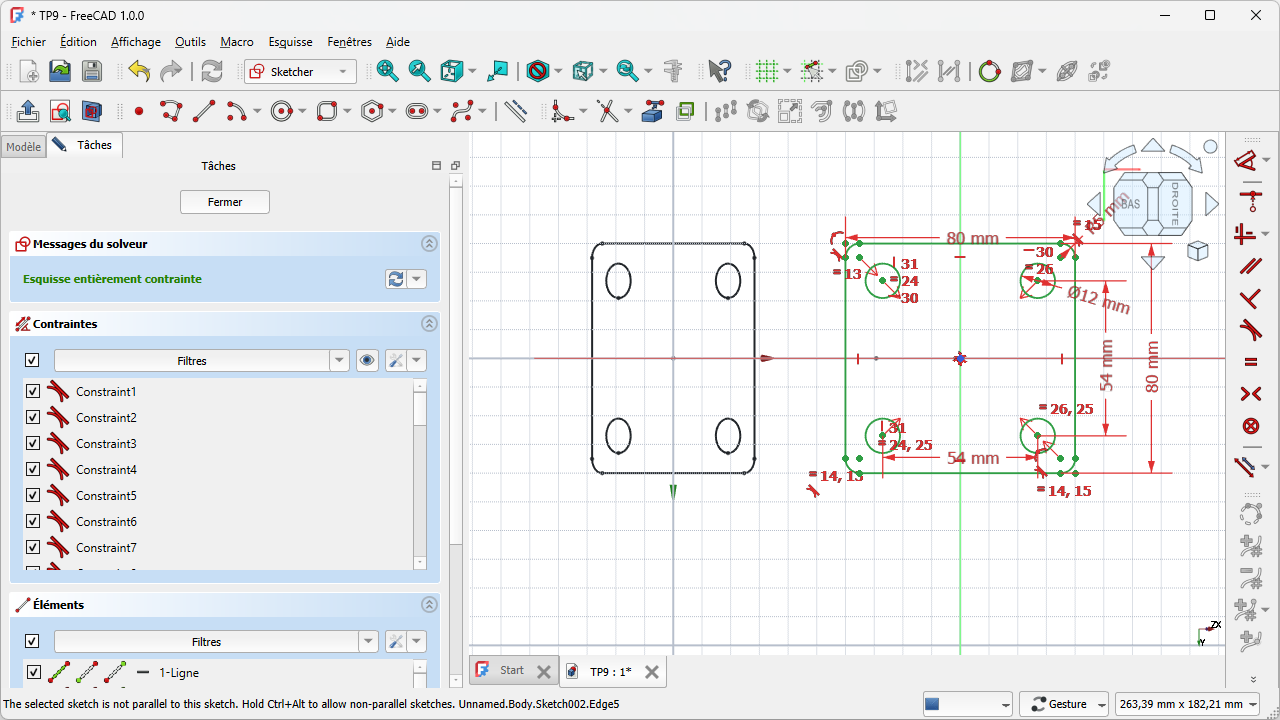This screenshot has width=1280, height=720.
Task: Select the trim edge tool
Action: tap(607, 111)
